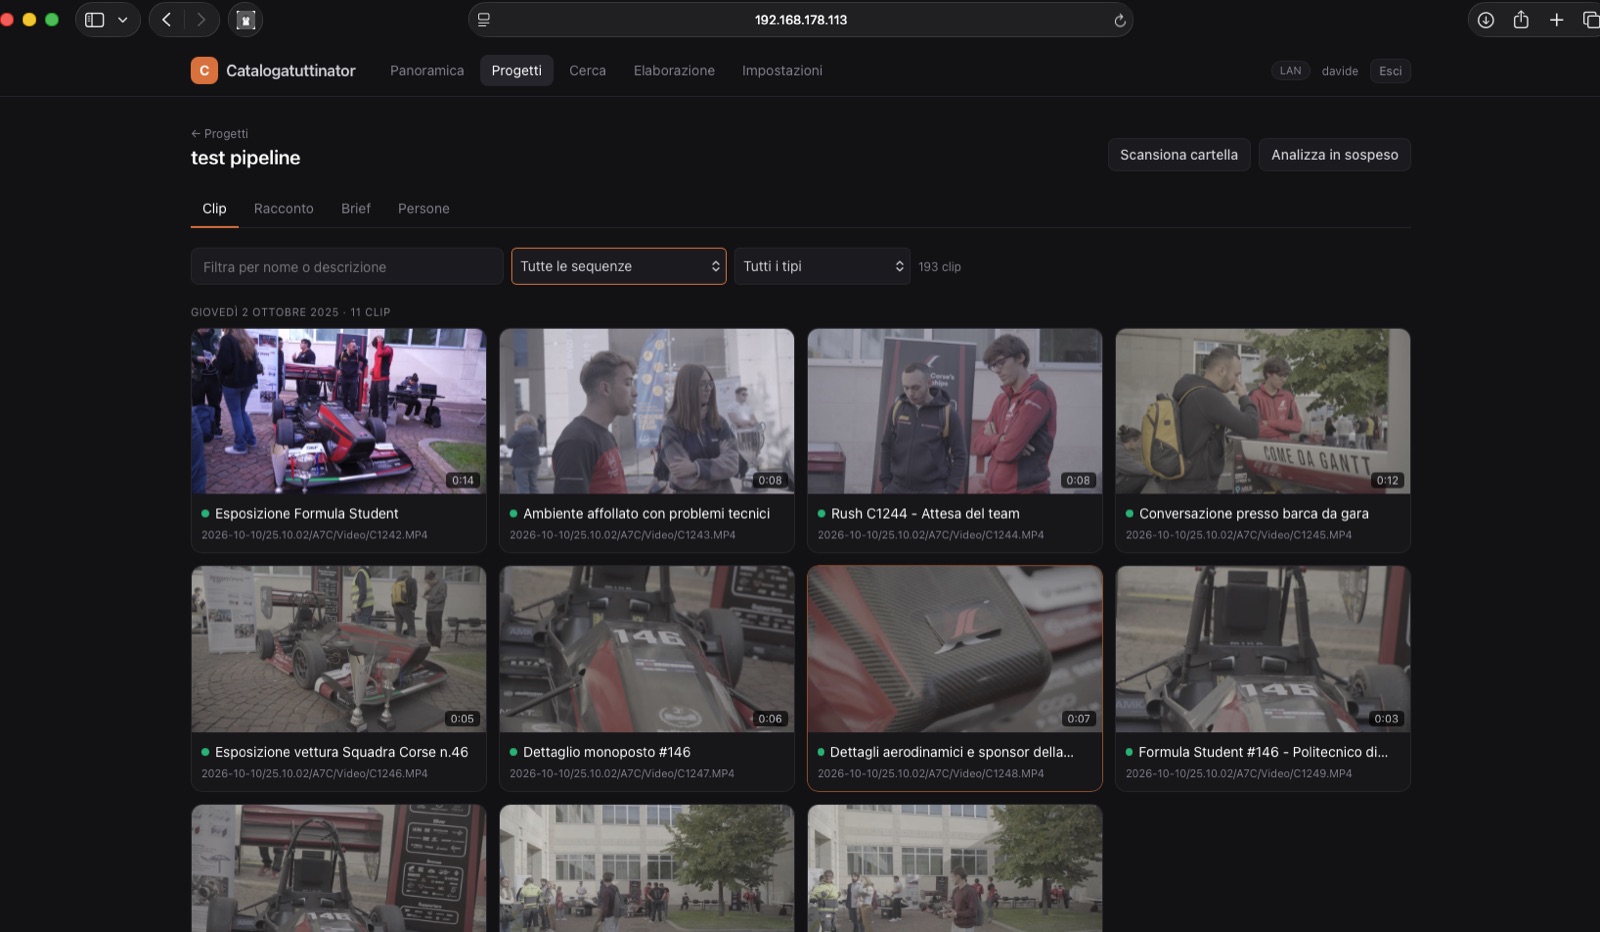Click the Safari share icon
Screen dimensions: 1600x932
tap(1521, 20)
